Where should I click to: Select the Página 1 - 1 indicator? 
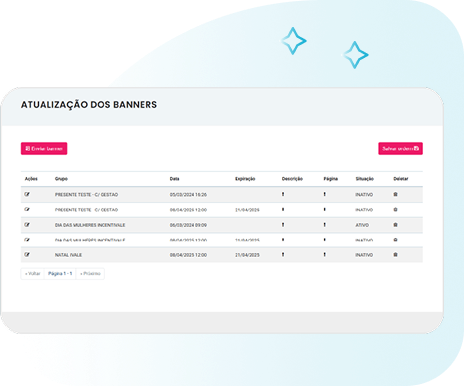(60, 274)
